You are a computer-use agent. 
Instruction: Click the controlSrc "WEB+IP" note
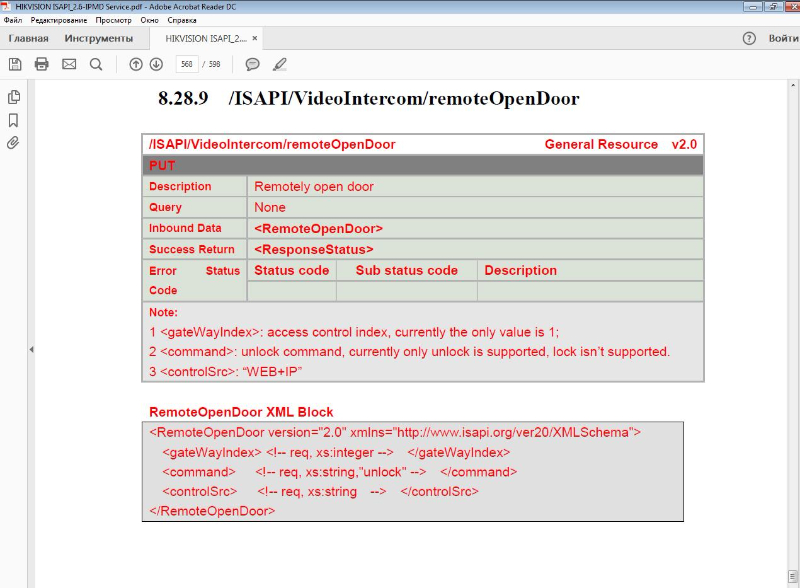pos(226,372)
